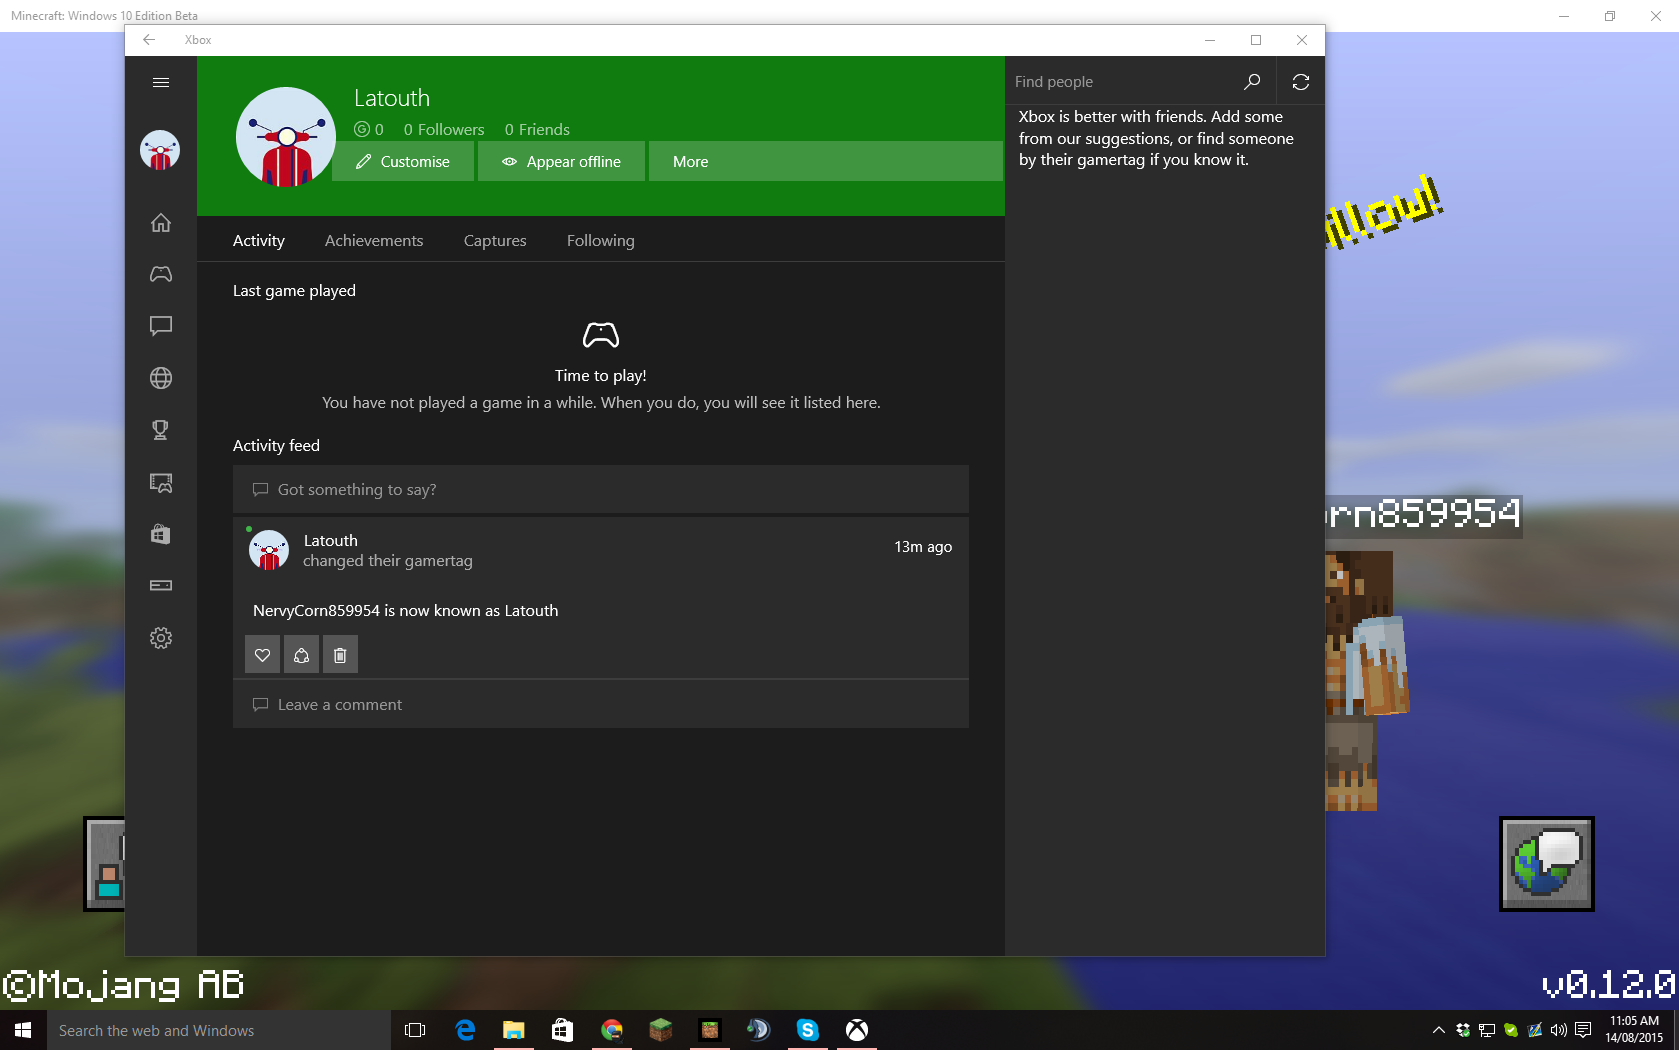Like the gamertag change post
Image resolution: width=1679 pixels, height=1050 pixels.
pos(262,655)
